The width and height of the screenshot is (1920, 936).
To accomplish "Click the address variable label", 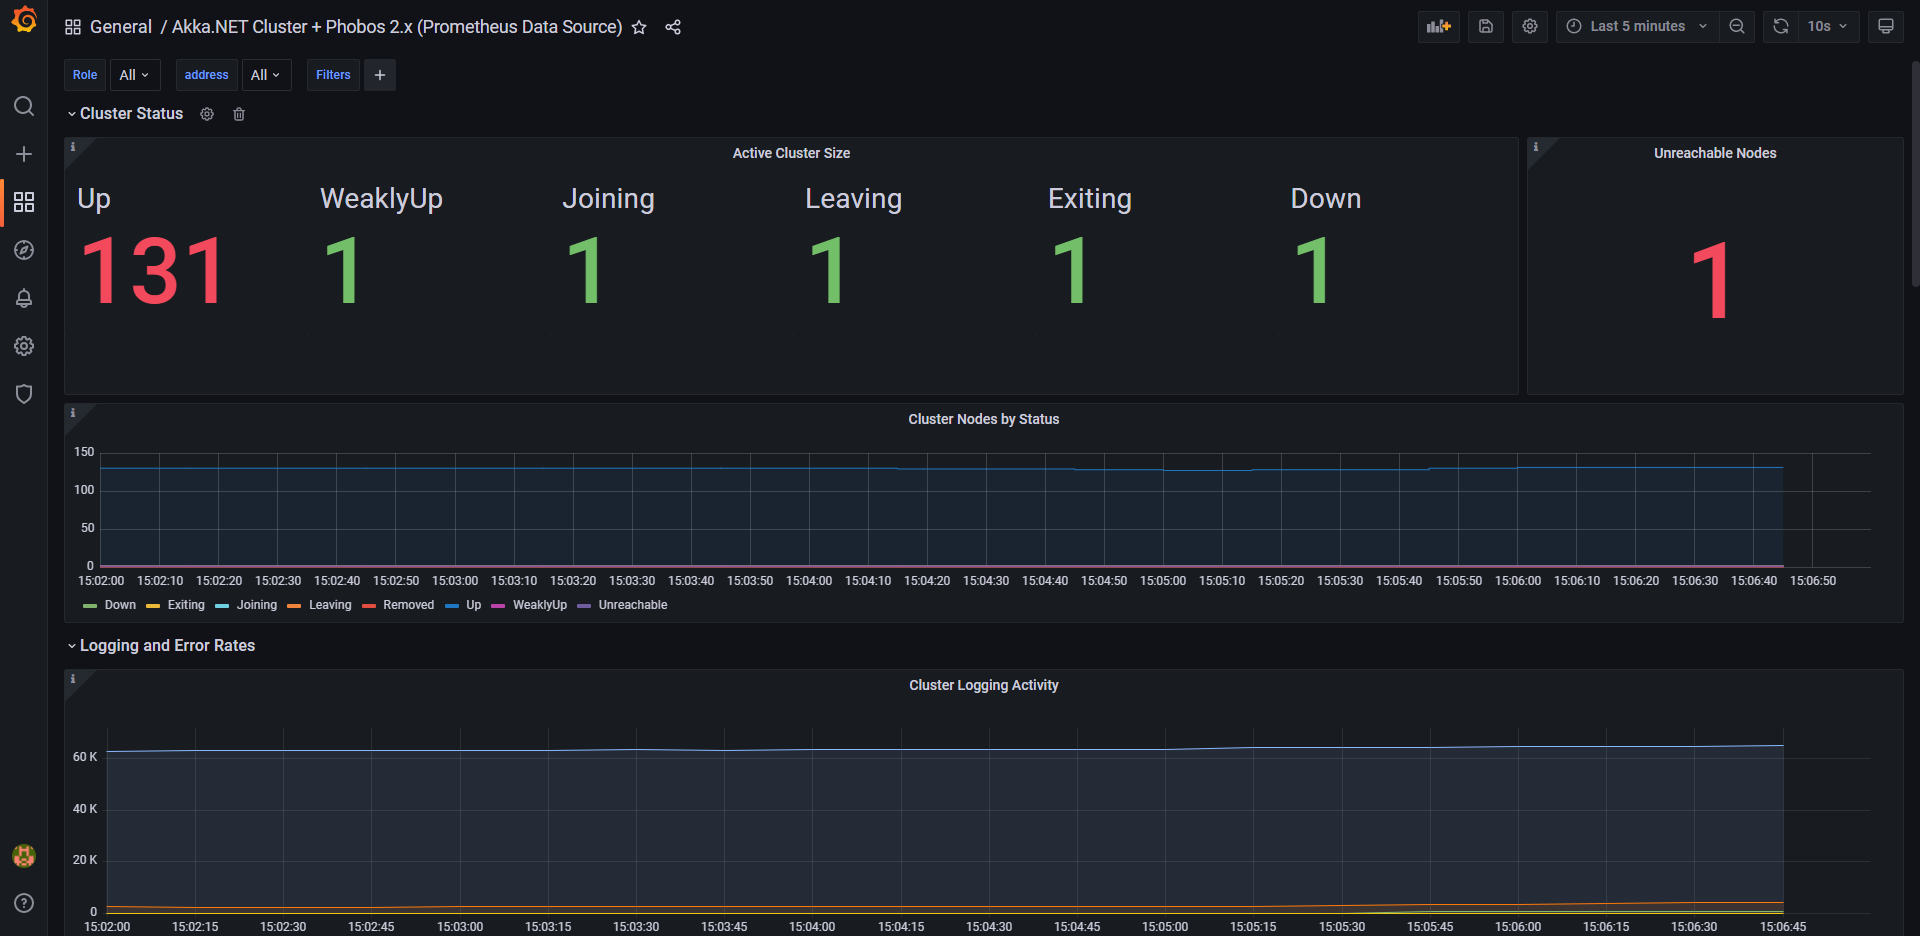I will 207,75.
